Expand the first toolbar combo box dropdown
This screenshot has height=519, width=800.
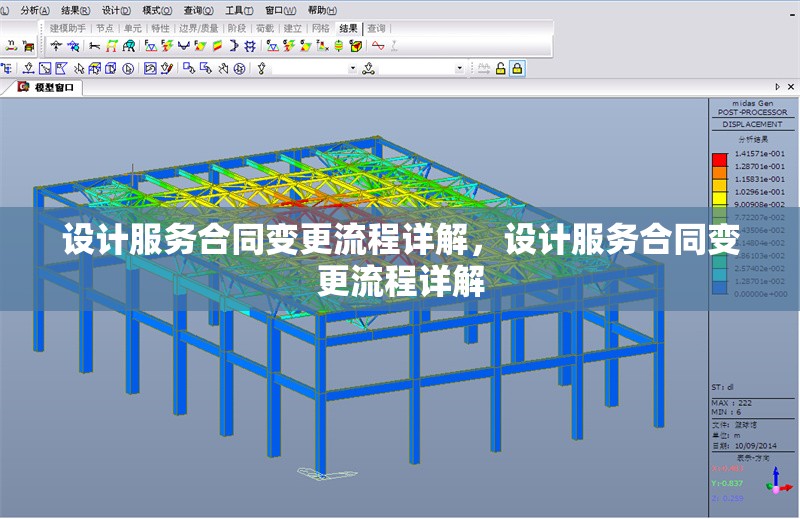point(352,68)
